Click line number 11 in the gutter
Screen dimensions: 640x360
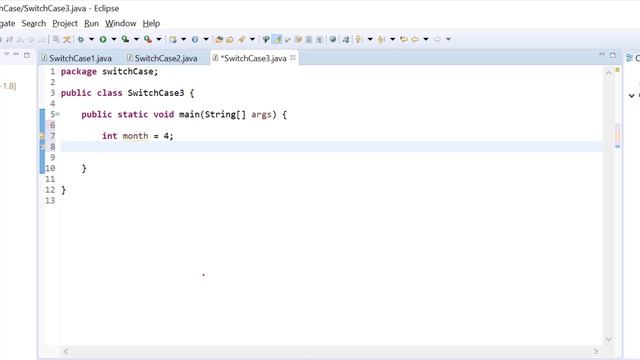50,179
